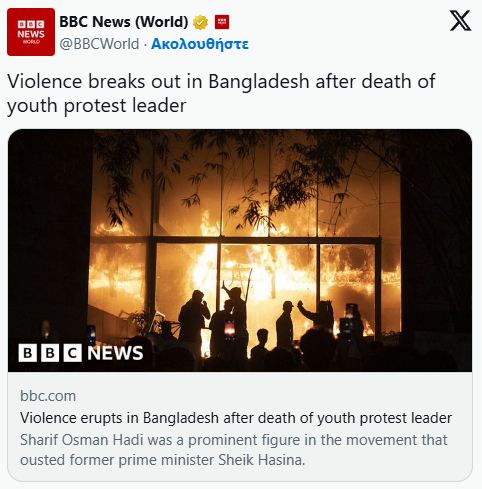The image size is (482, 489).
Task: Open the burning building photo thumbnail
Action: (x=240, y=250)
